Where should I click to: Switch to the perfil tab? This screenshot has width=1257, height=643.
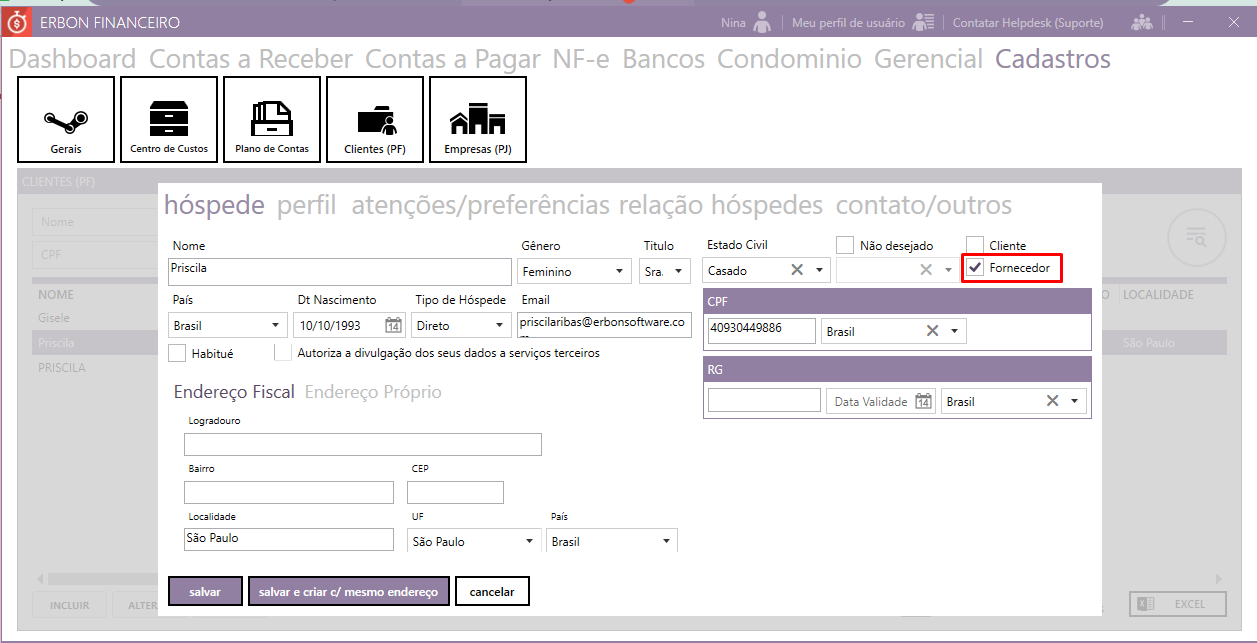(307, 206)
